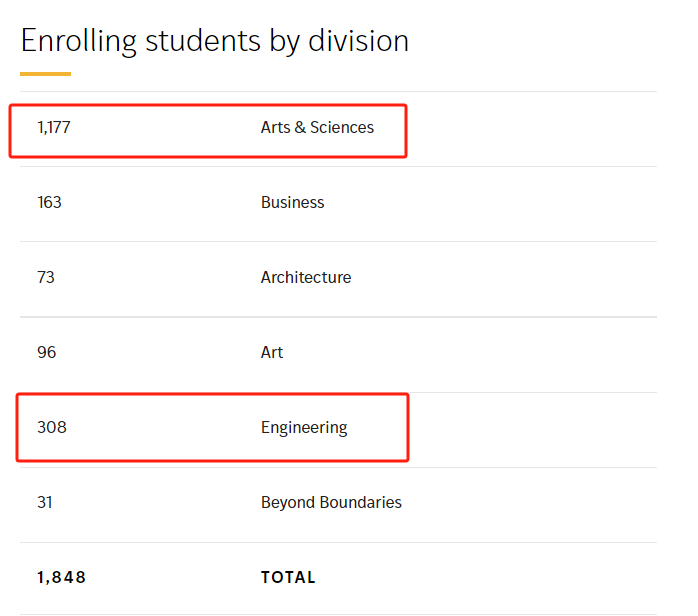Click the red highlight box around Engineering
Viewport: 698px width, 616px height.
(213, 427)
